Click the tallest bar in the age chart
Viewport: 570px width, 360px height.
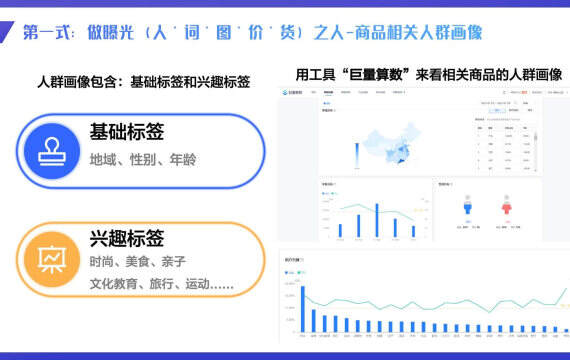(377, 220)
